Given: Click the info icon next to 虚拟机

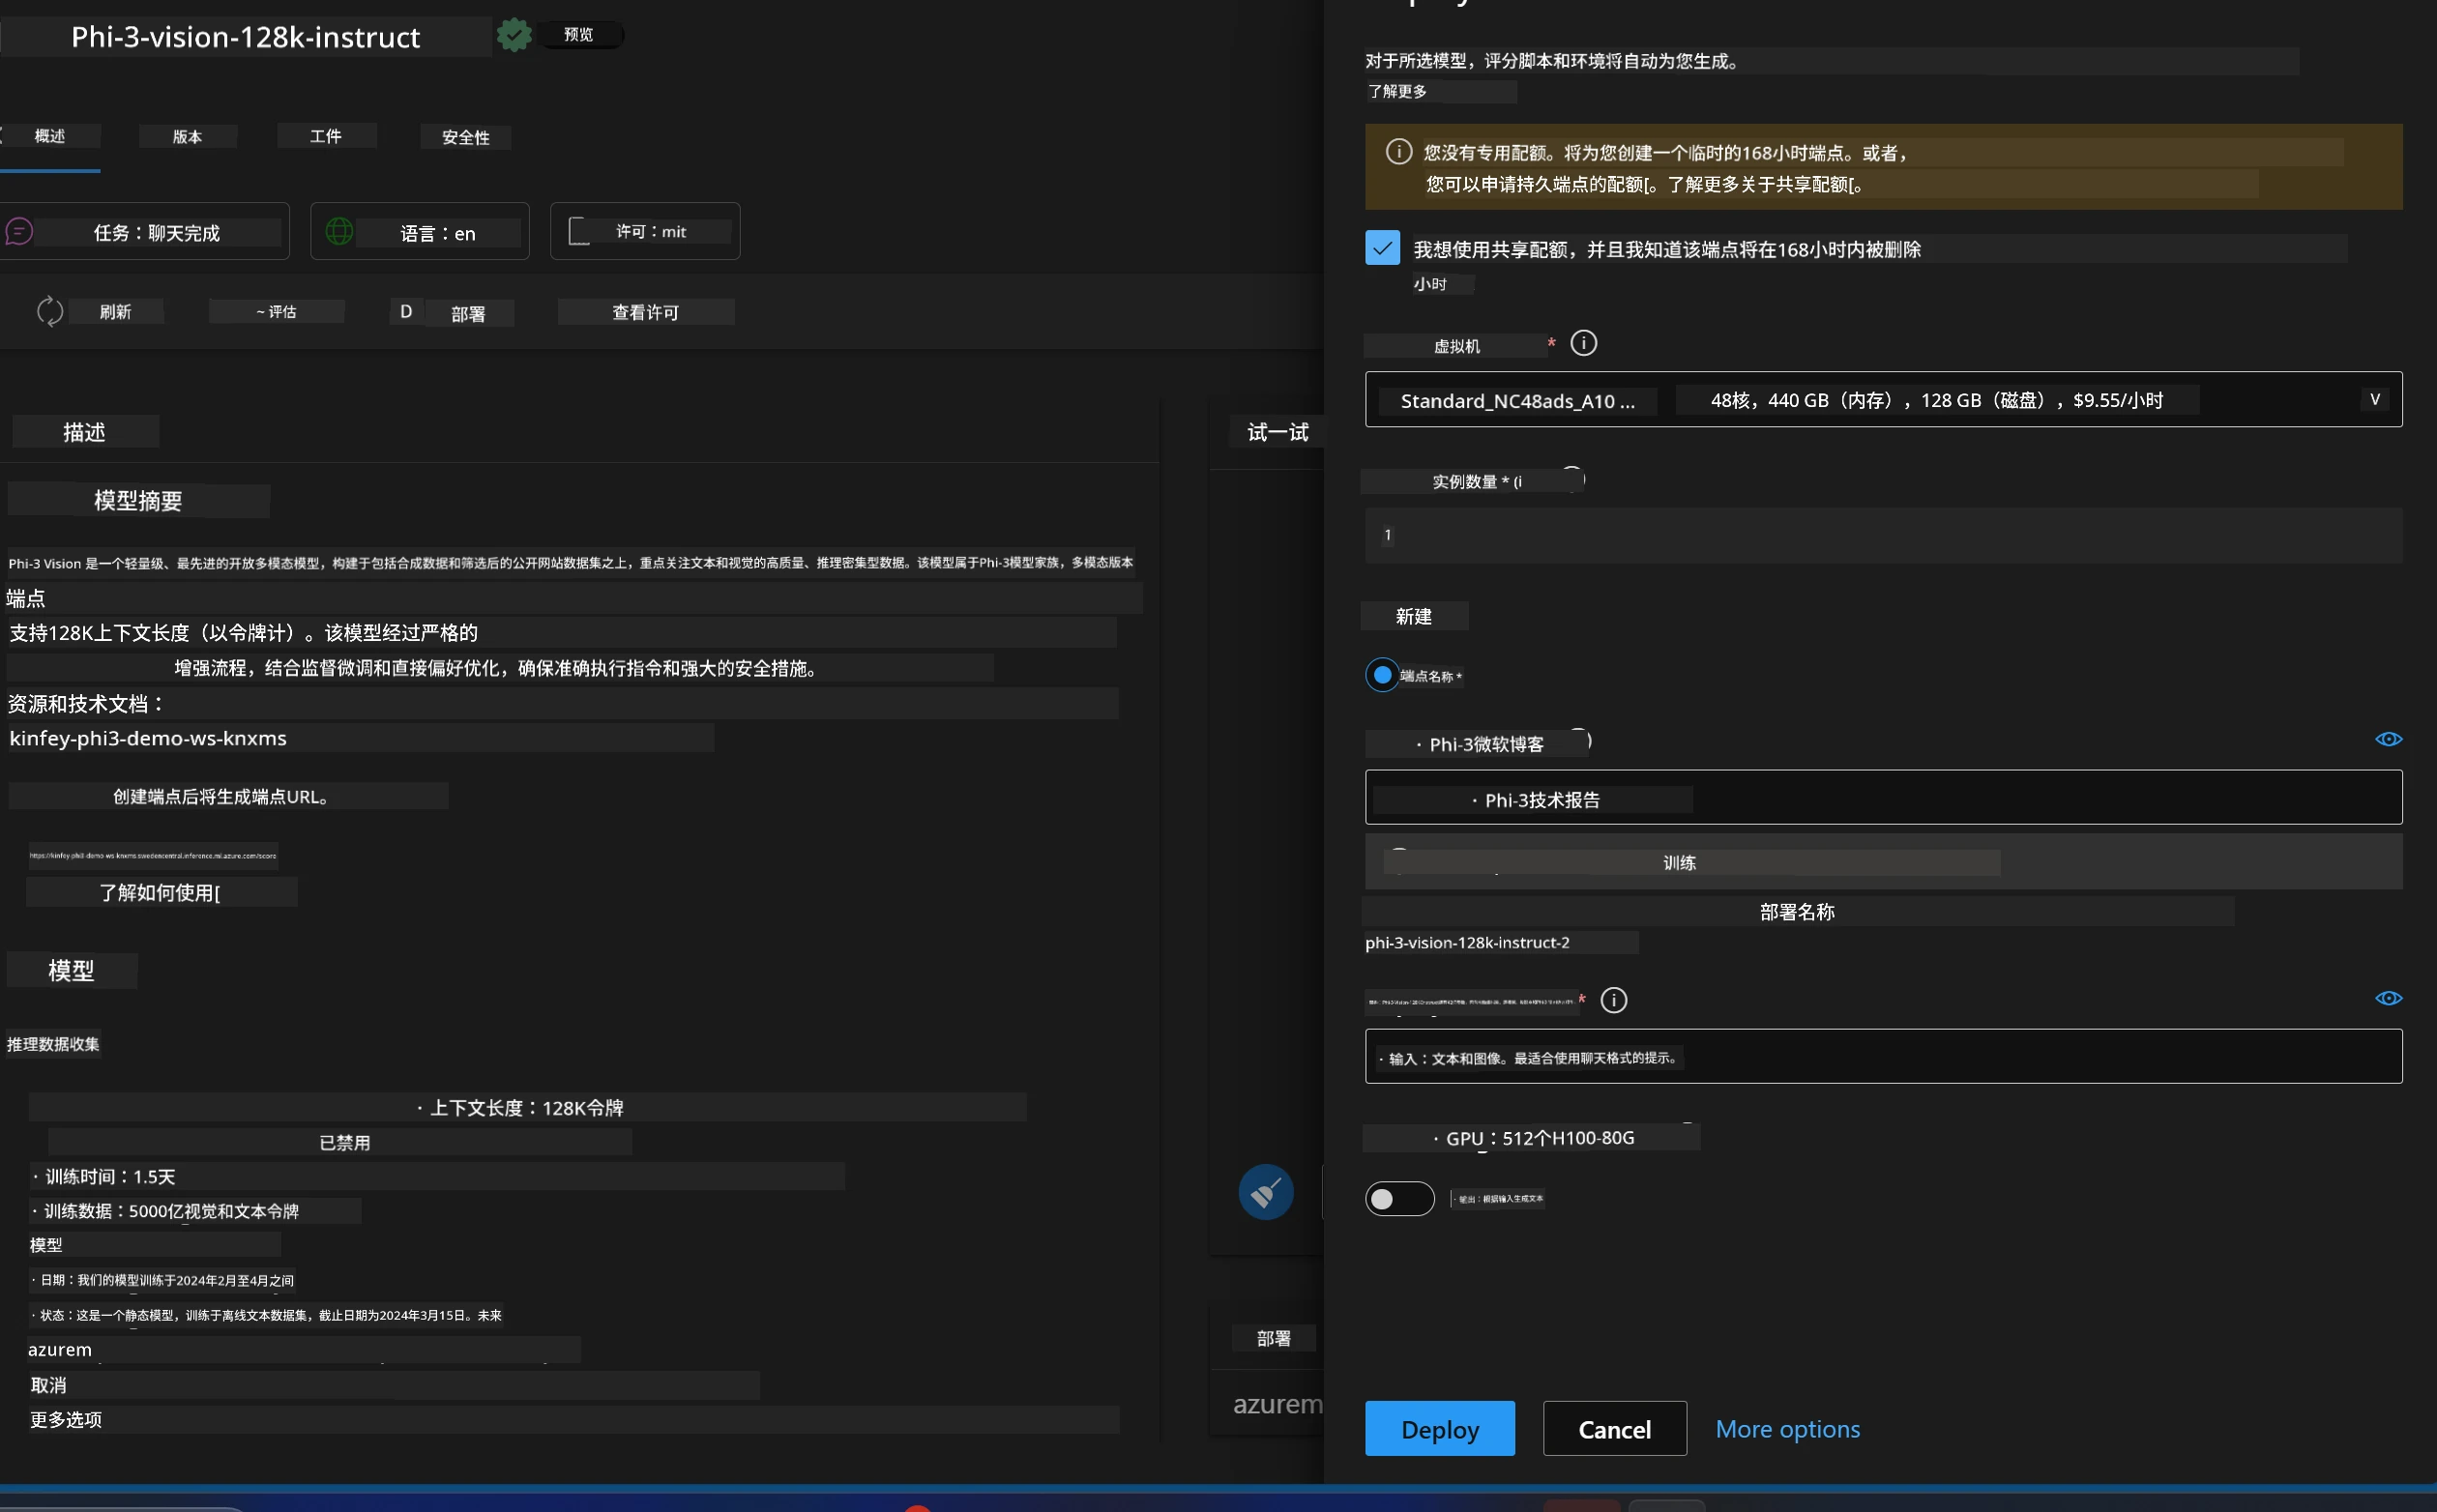Looking at the screenshot, I should click(1583, 344).
